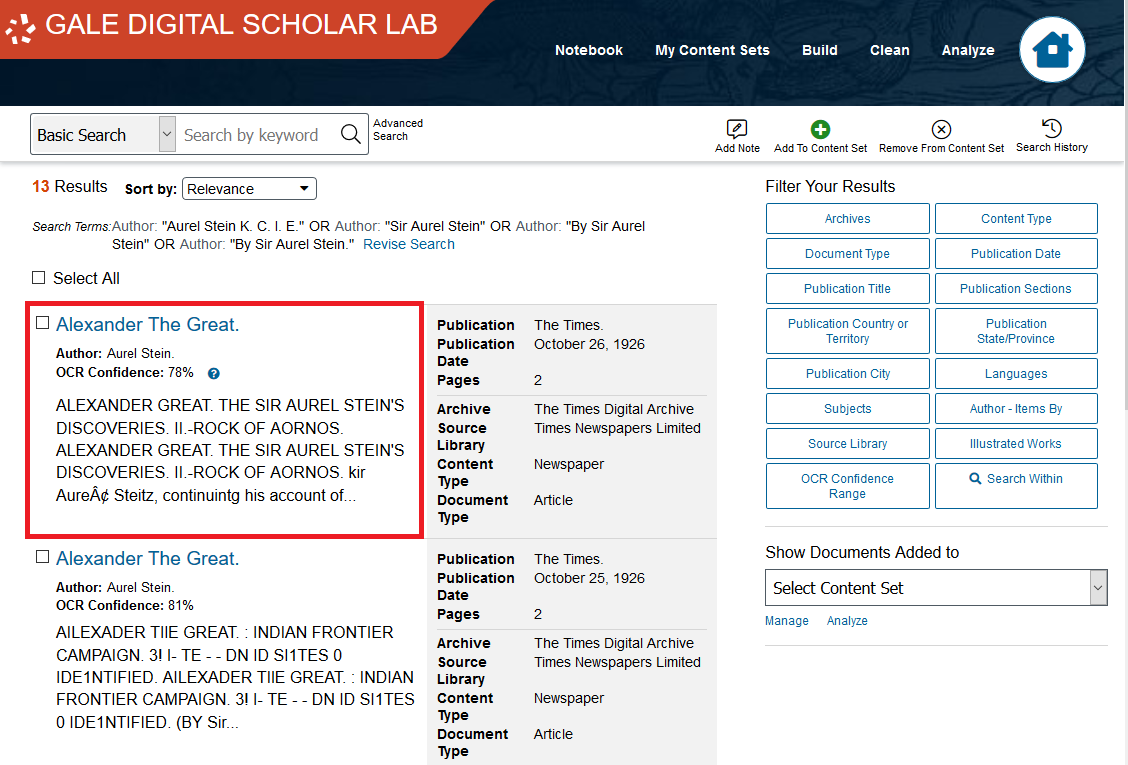Enable the Select All checkbox
Image resolution: width=1128 pixels, height=765 pixels.
[x=38, y=278]
